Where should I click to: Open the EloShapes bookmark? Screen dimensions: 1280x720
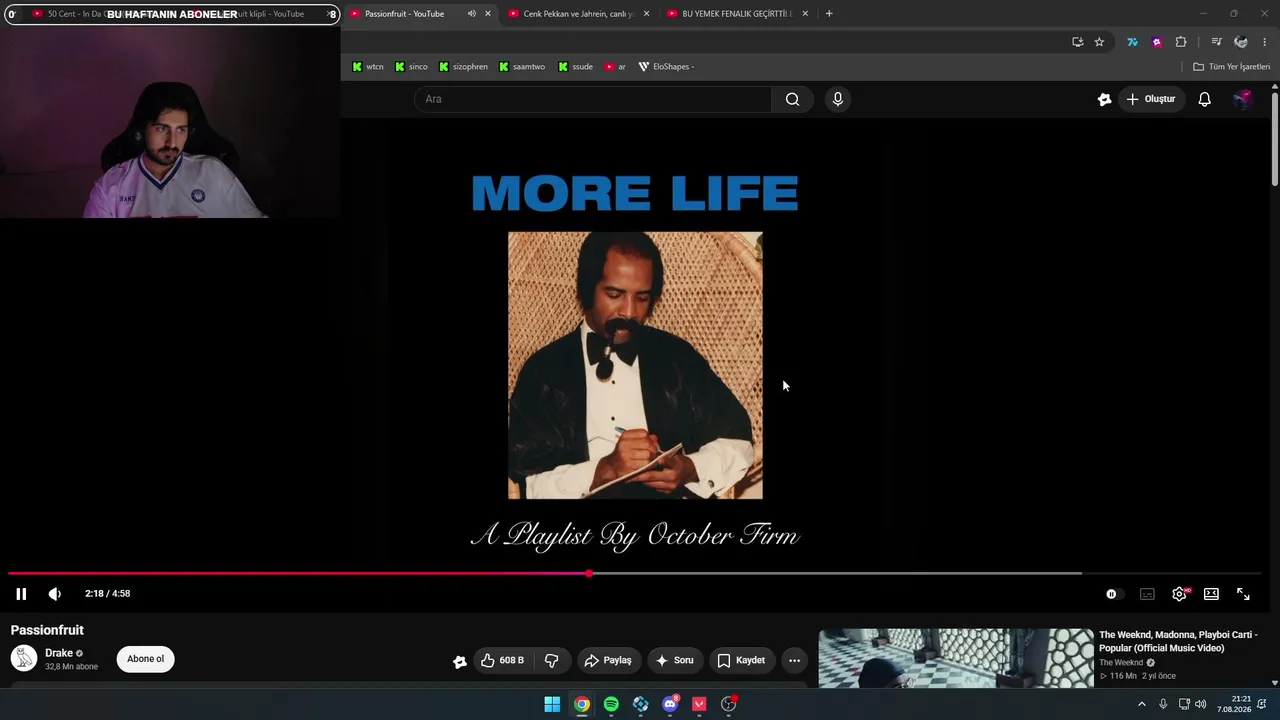pyautogui.click(x=666, y=67)
